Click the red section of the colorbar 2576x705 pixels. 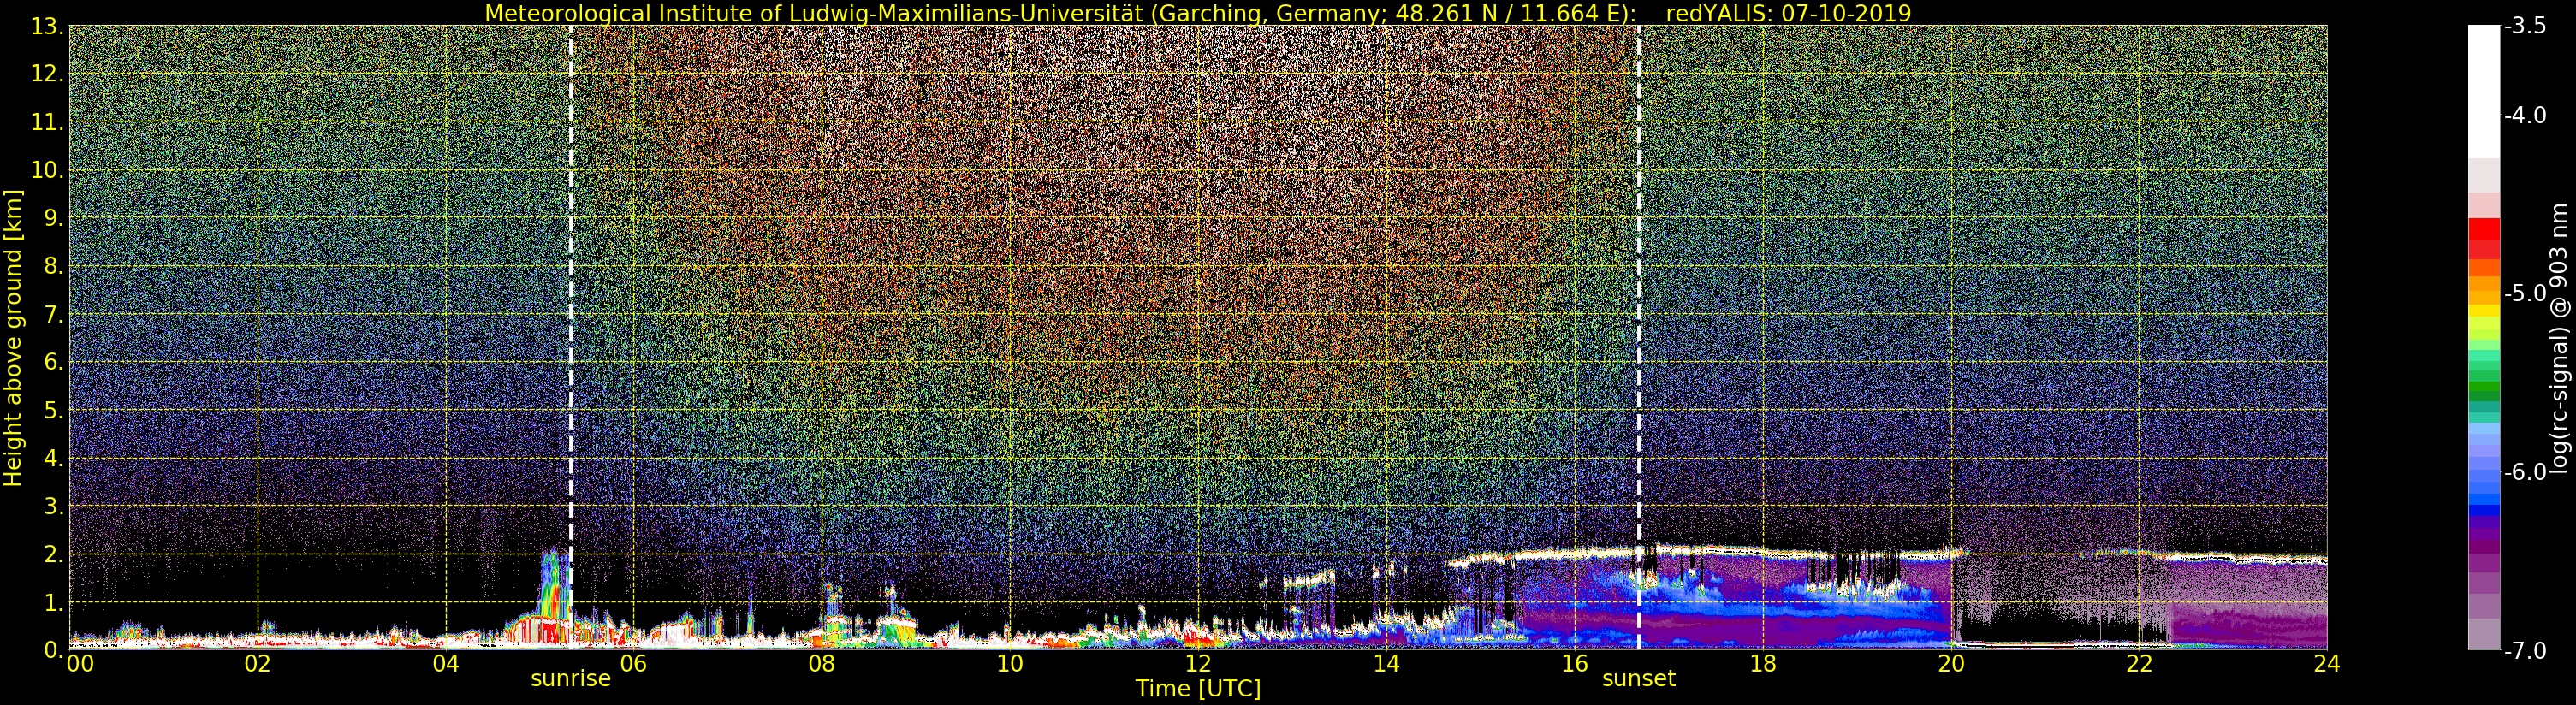(x=2483, y=238)
